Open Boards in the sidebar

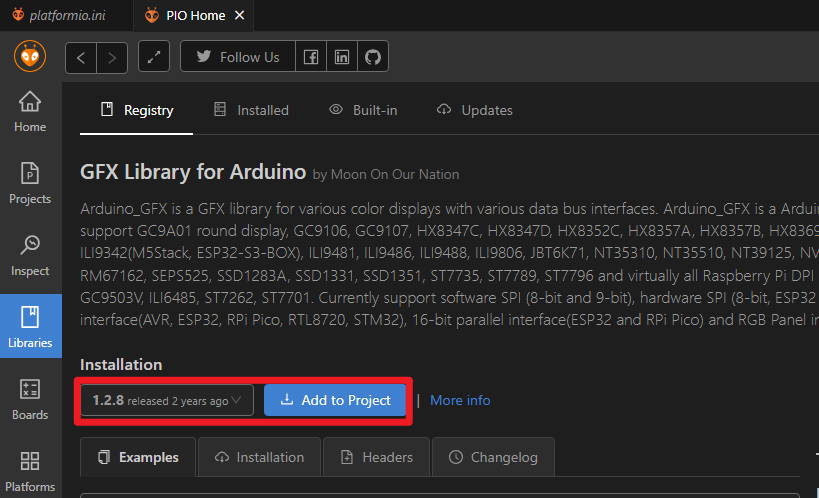[x=30, y=400]
